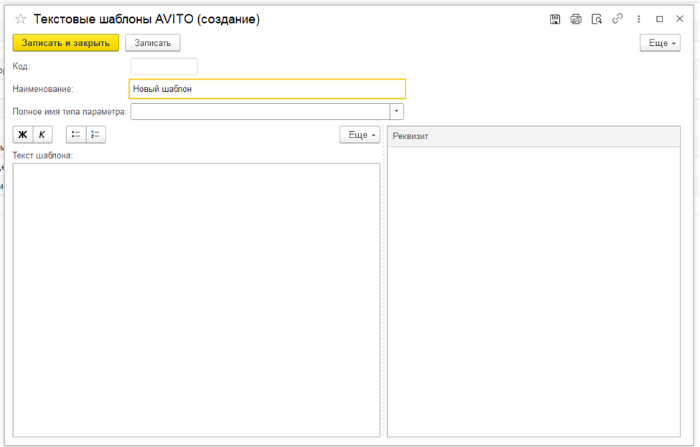700x447 pixels.
Task: Get link via the chain icon
Action: 618,19
